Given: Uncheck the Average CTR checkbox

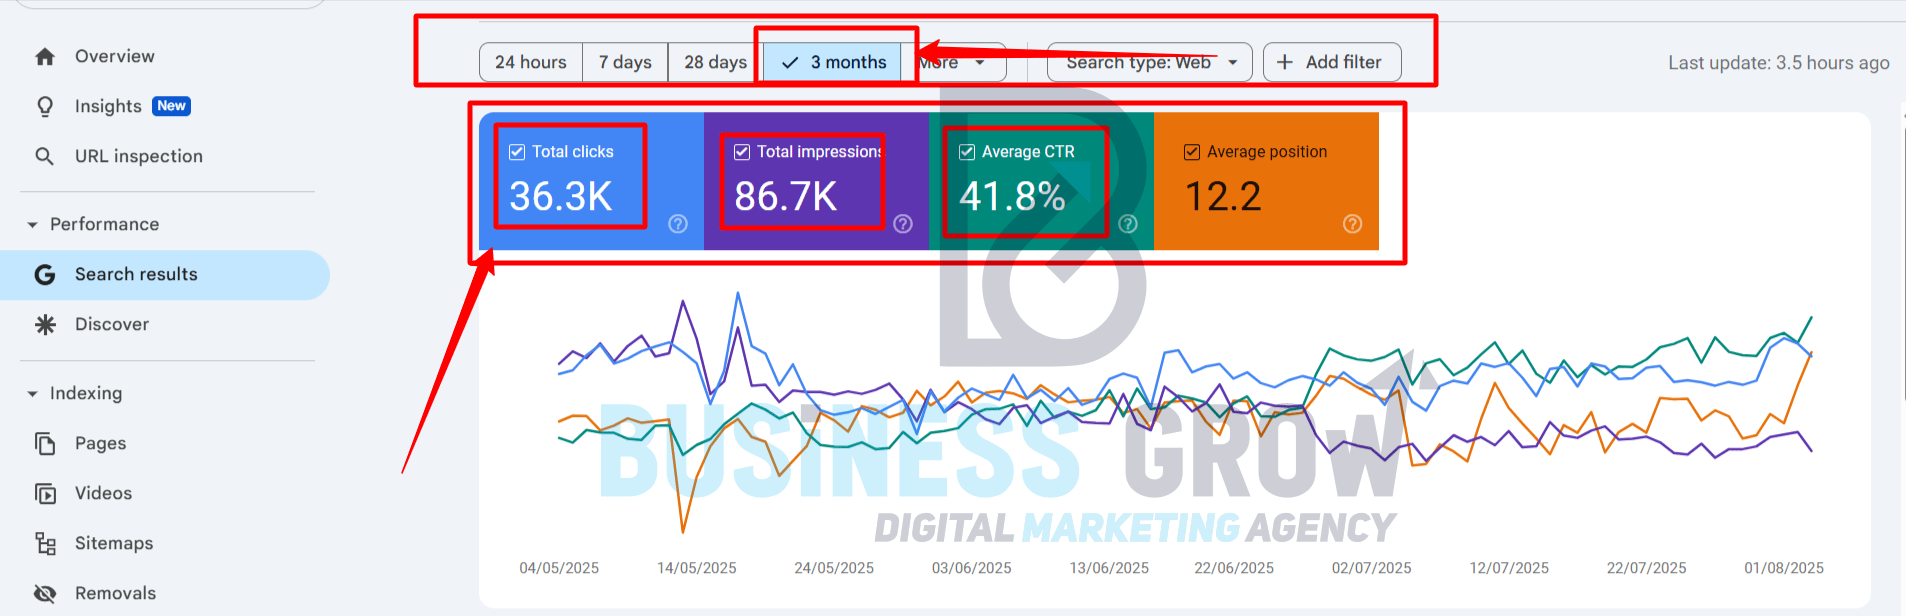Looking at the screenshot, I should pyautogui.click(x=967, y=152).
